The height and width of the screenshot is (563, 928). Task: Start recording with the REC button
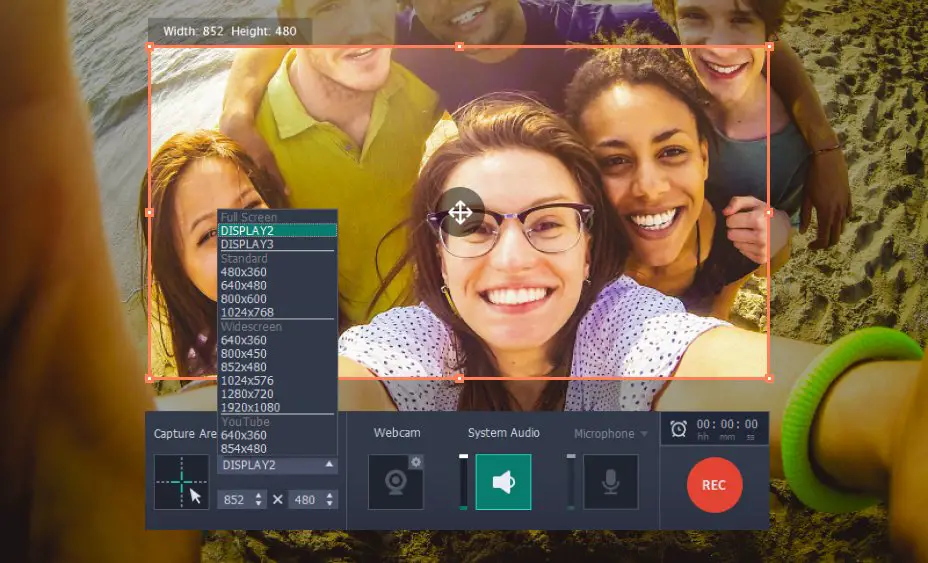(x=714, y=485)
